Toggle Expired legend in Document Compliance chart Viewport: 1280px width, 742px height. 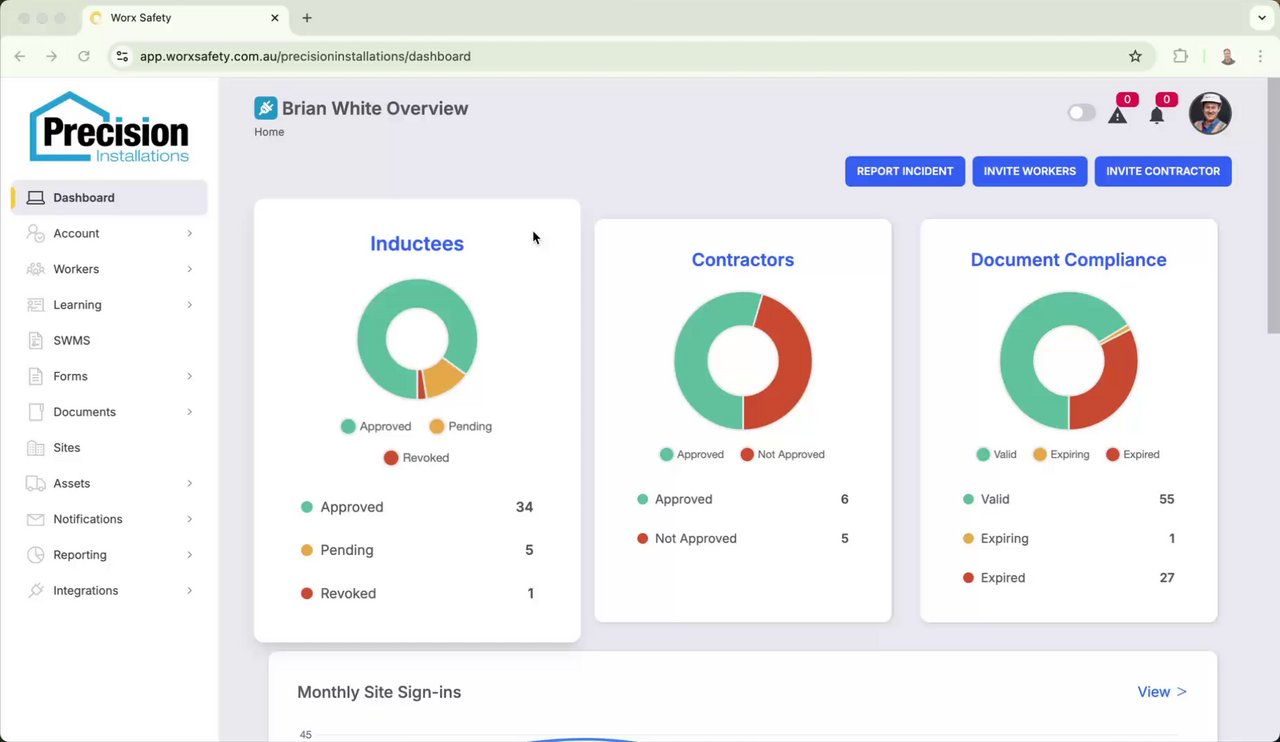coord(1133,454)
